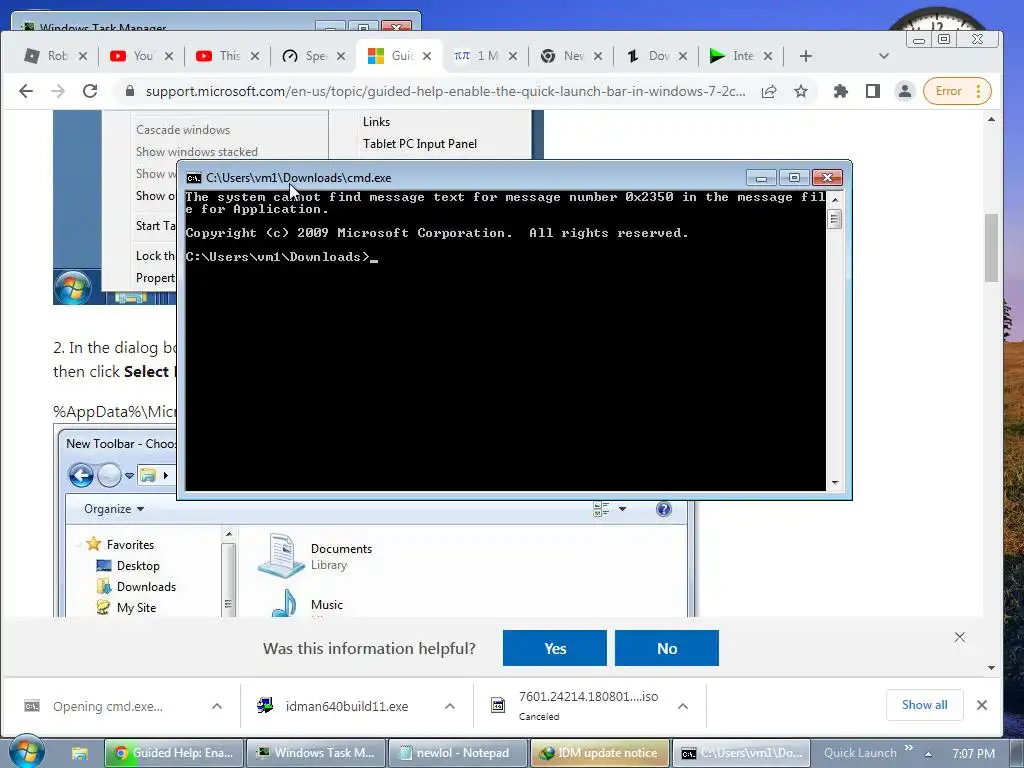The width and height of the screenshot is (1024, 768).
Task: View site security lock icon
Action: point(129,91)
